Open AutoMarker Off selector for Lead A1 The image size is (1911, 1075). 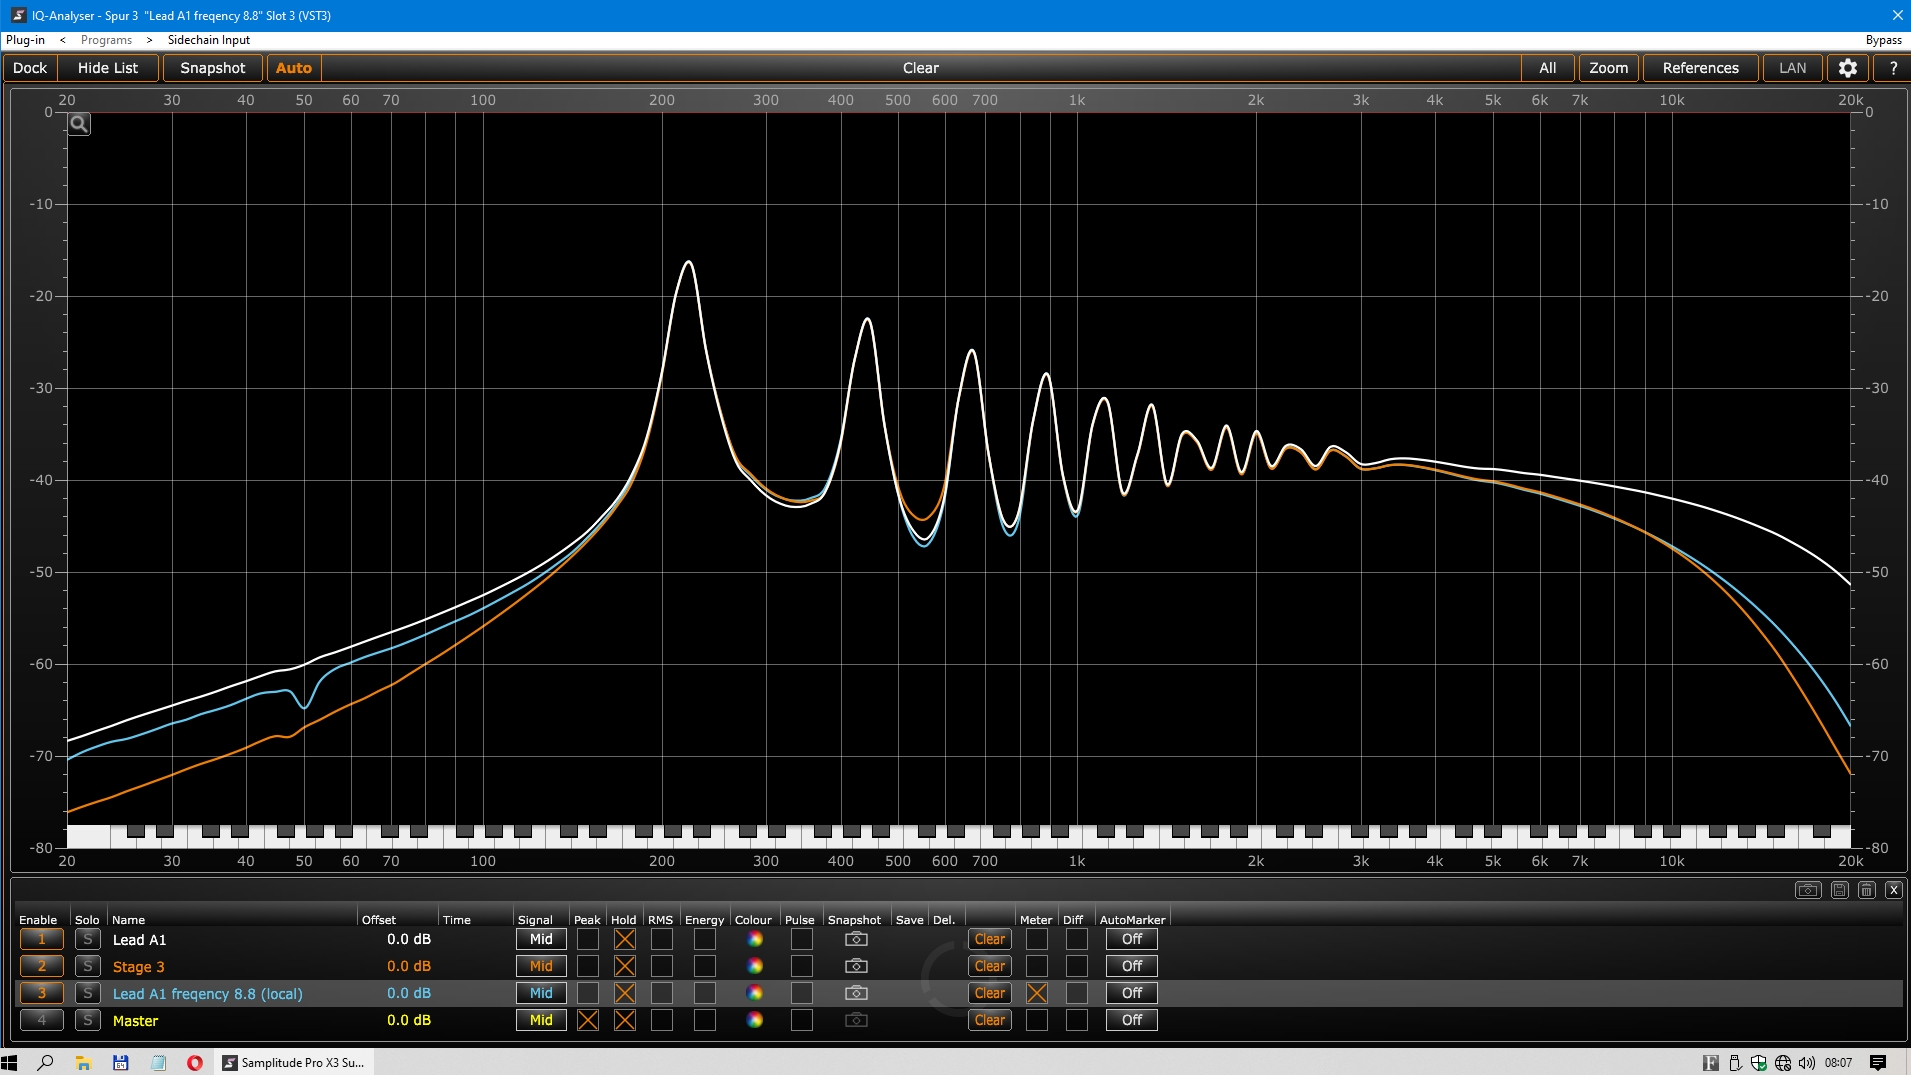pyautogui.click(x=1132, y=939)
